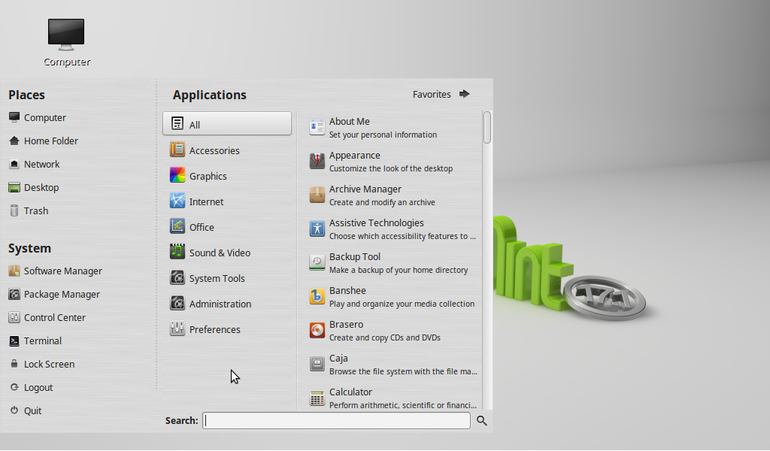Click the applications list scrollbar handle
Image resolution: width=770 pixels, height=451 pixels.
coord(487,127)
